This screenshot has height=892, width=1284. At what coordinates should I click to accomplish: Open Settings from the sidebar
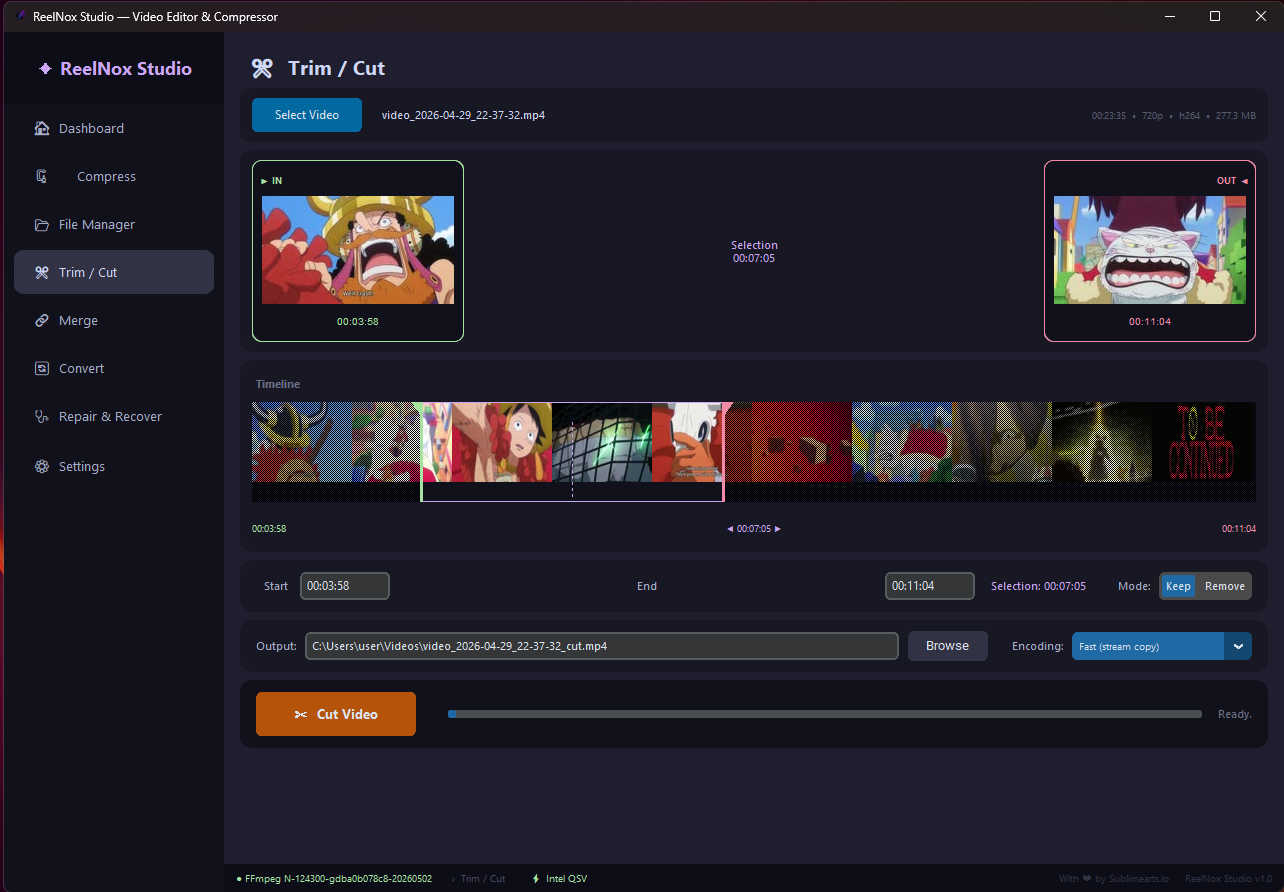(x=114, y=466)
